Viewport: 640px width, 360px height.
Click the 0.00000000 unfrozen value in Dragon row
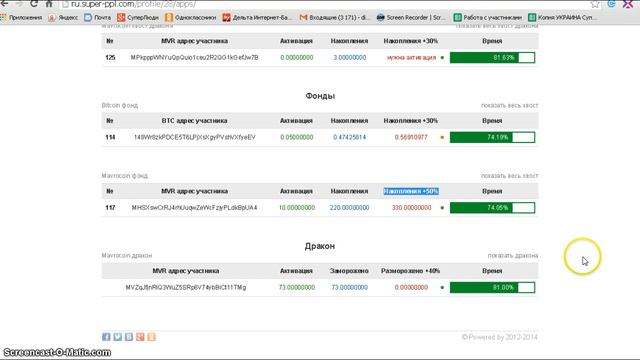click(411, 287)
